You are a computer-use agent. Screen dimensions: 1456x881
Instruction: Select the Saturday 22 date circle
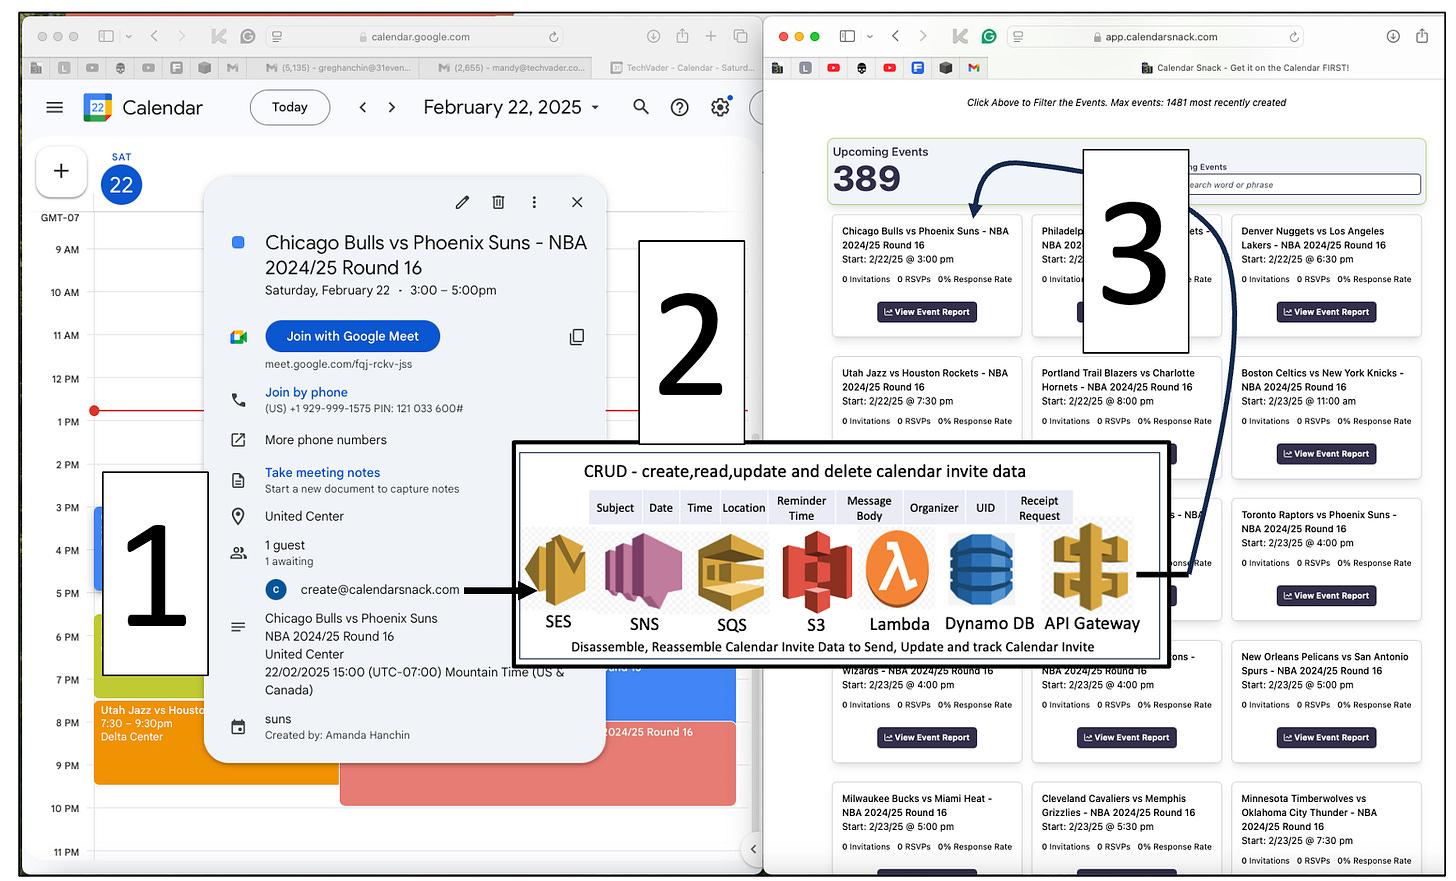121,185
